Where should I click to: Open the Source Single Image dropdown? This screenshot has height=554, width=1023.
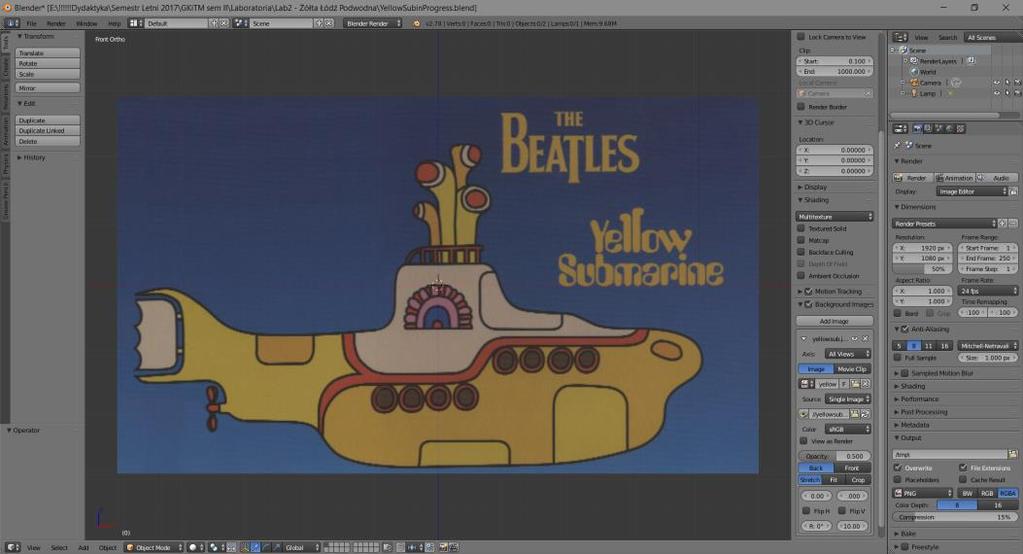[x=848, y=399]
